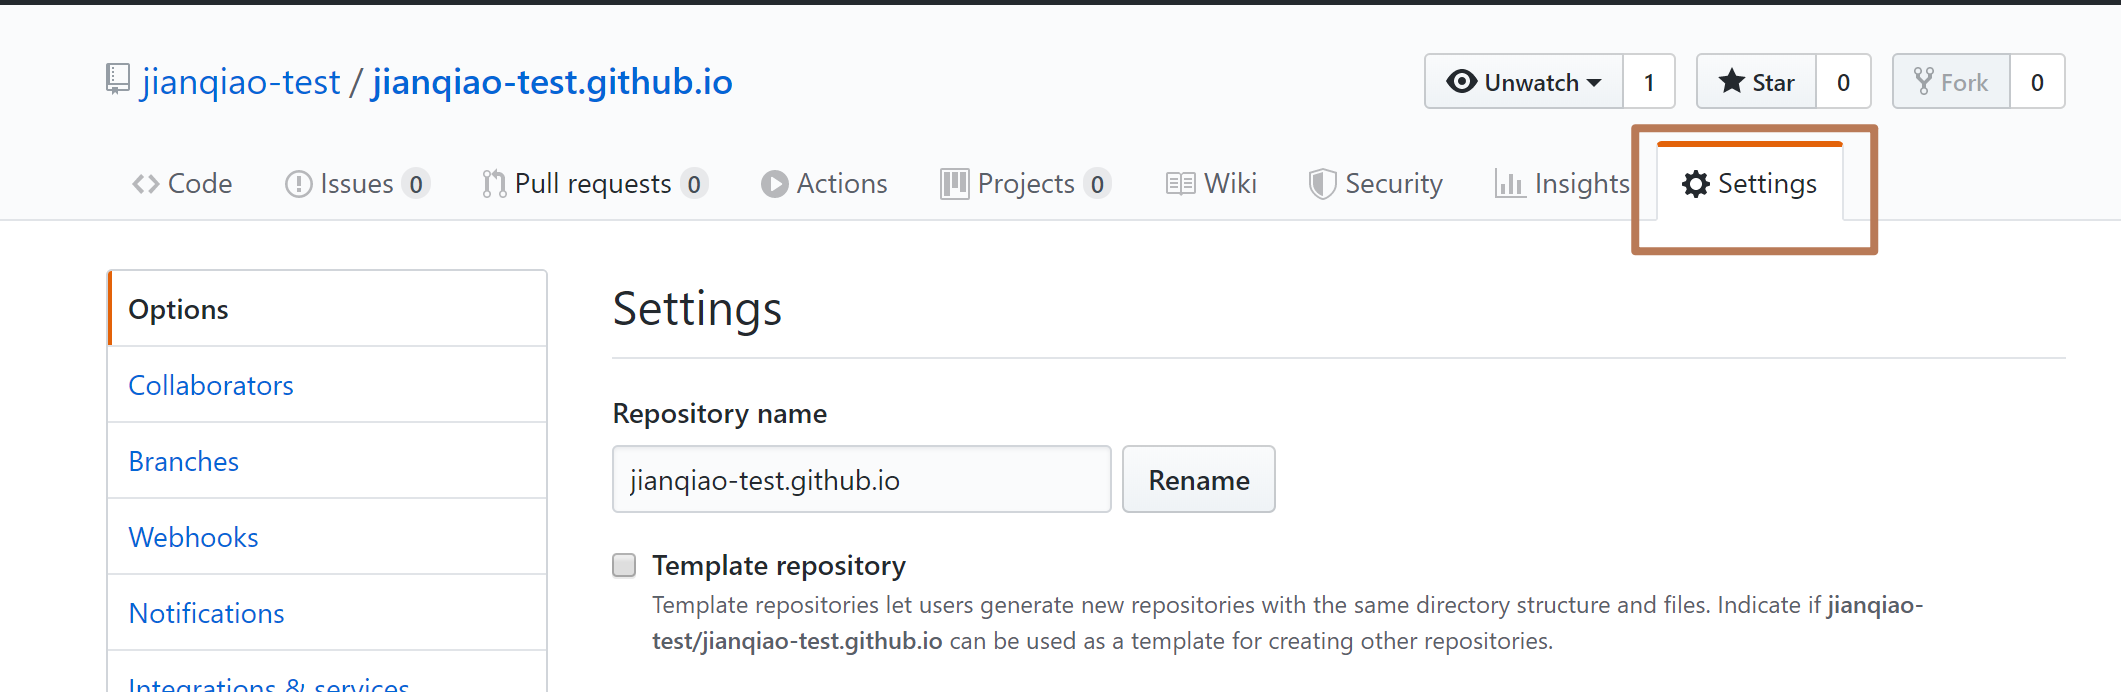This screenshot has width=2121, height=692.
Task: Click the Template repository label
Action: click(779, 566)
